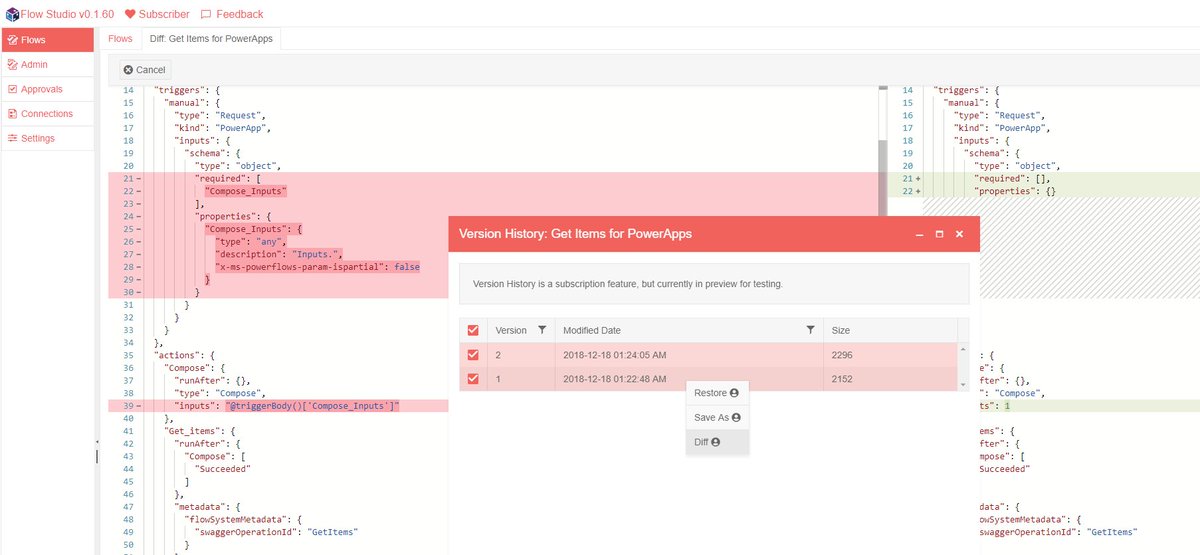Click removed line "Compose_Inputs" on line 22

coord(246,190)
